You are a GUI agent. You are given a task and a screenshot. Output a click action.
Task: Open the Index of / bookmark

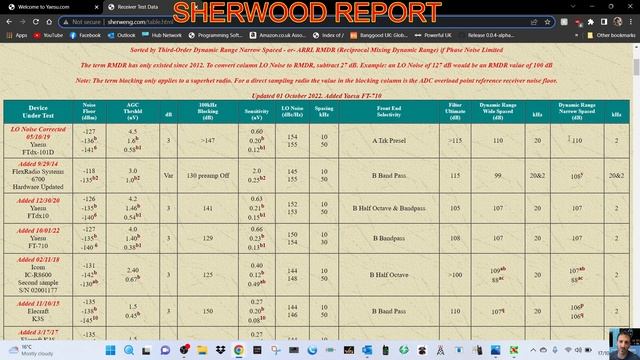[x=328, y=36]
